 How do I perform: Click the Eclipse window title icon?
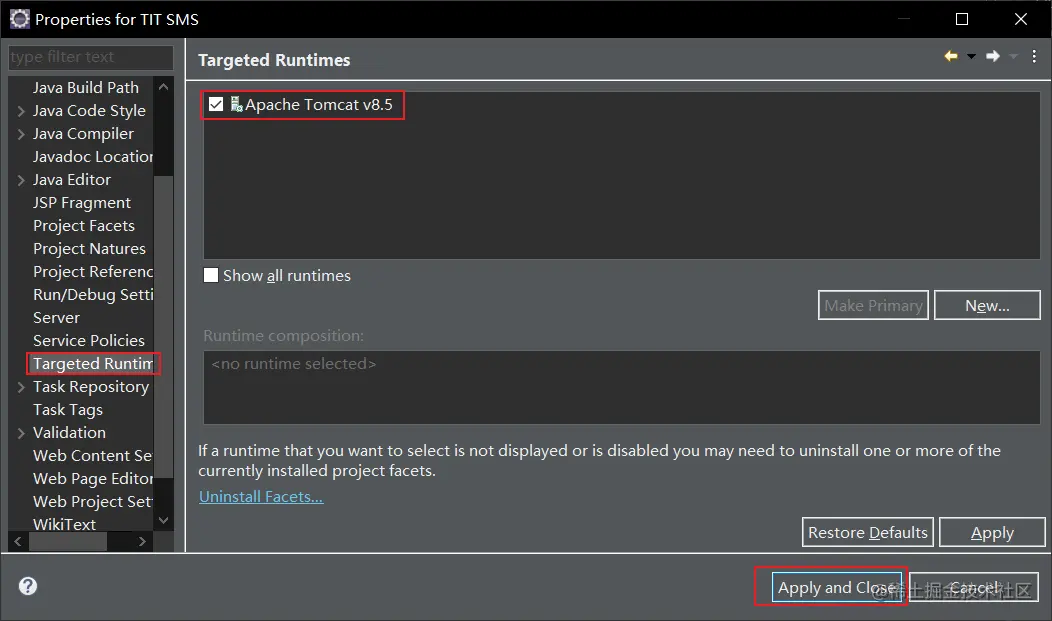tap(19, 19)
